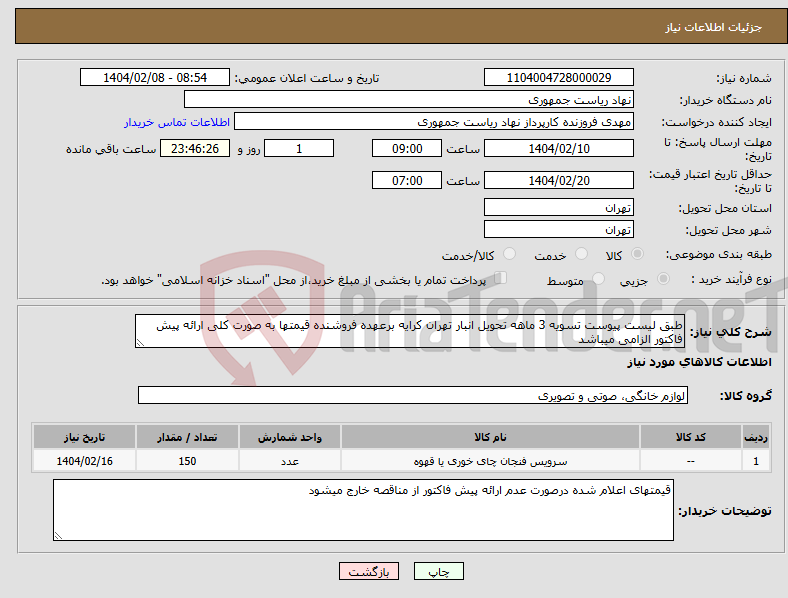Click the بازگشت back button
This screenshot has height=598, width=788.
click(369, 571)
